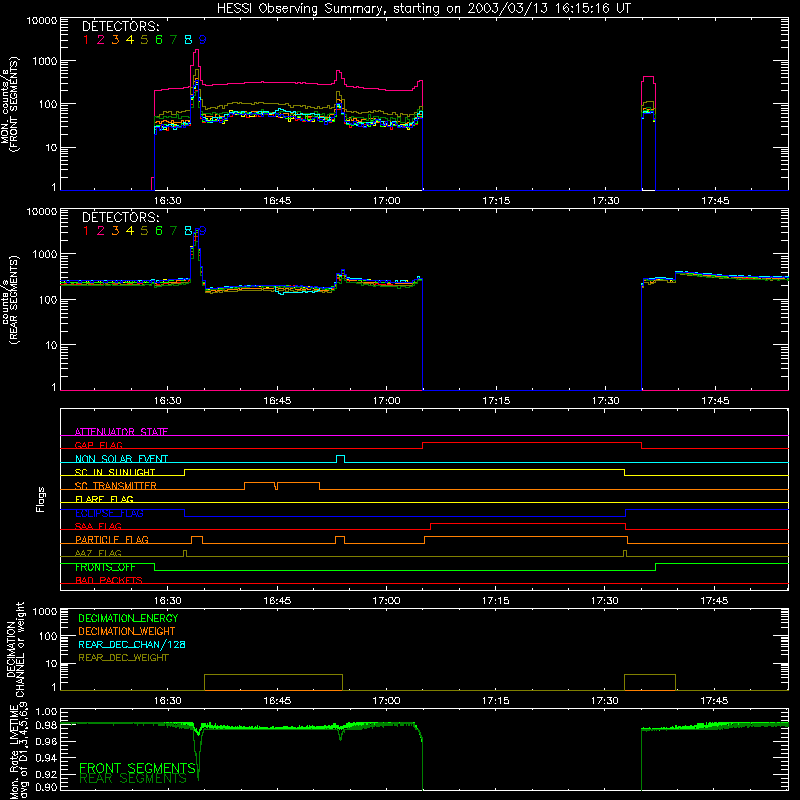This screenshot has height=800, width=800.
Task: Click the REAR SEGMENTS legend in livetime plot
Action: pyautogui.click(x=133, y=778)
